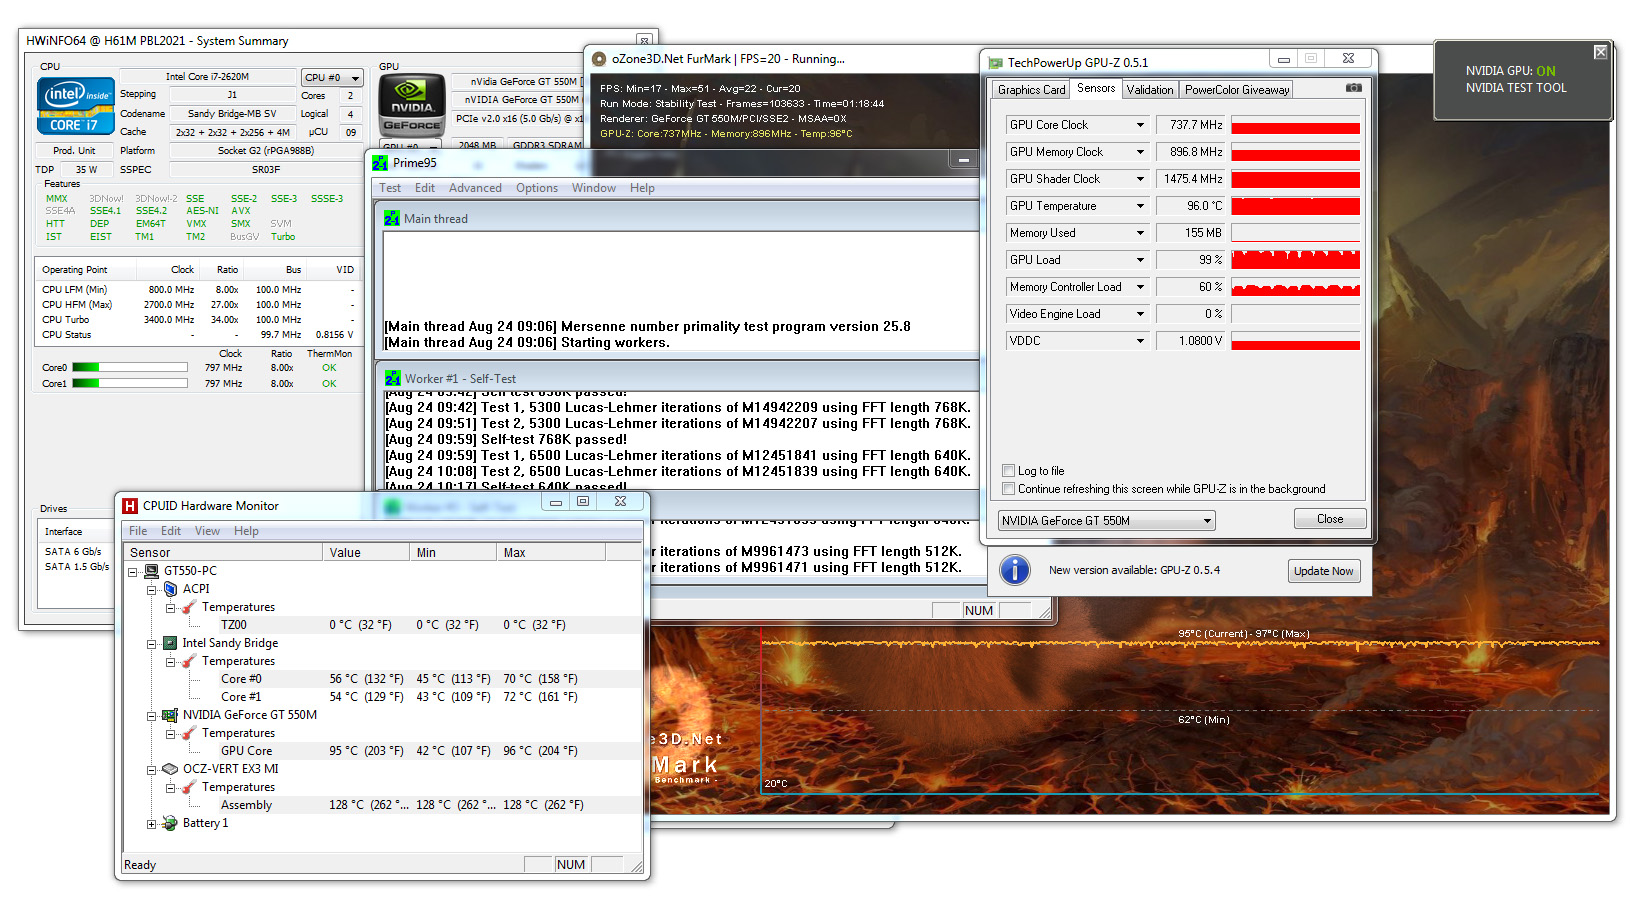Click the Worker #1 Self-Test window icon
Image resolution: width=1634 pixels, height=922 pixels.
click(x=393, y=378)
